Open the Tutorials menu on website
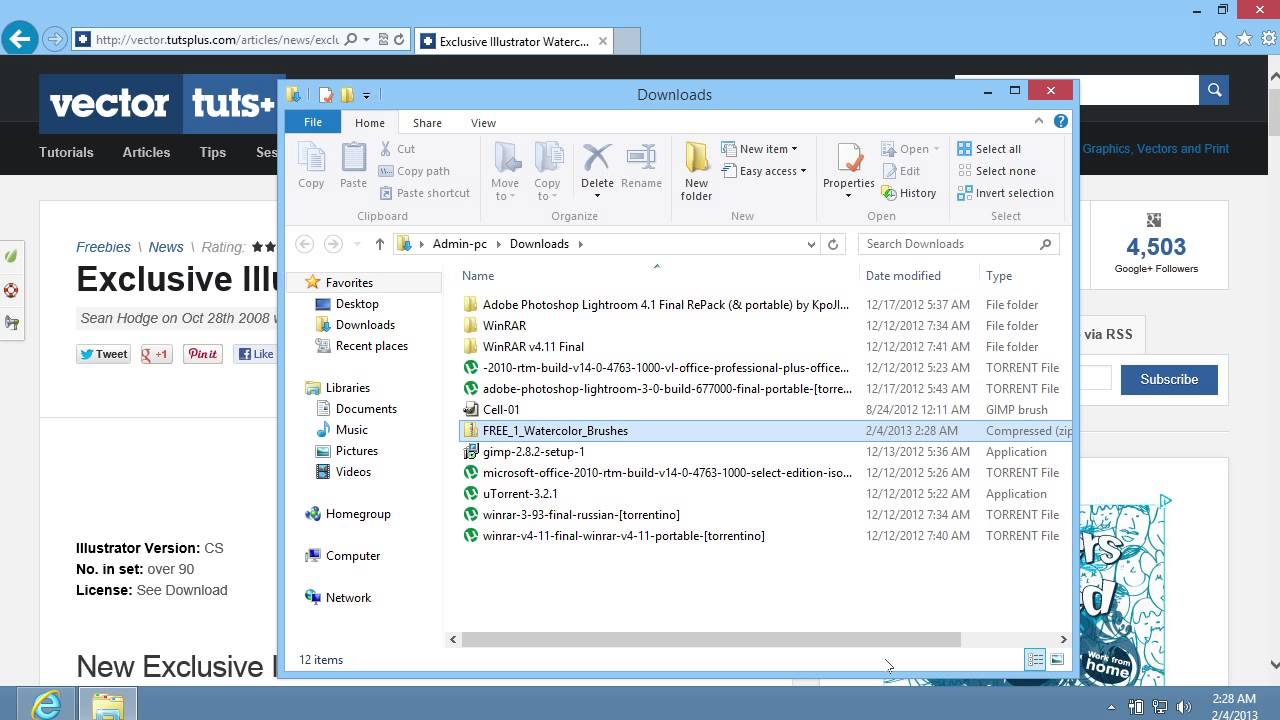 tap(66, 152)
